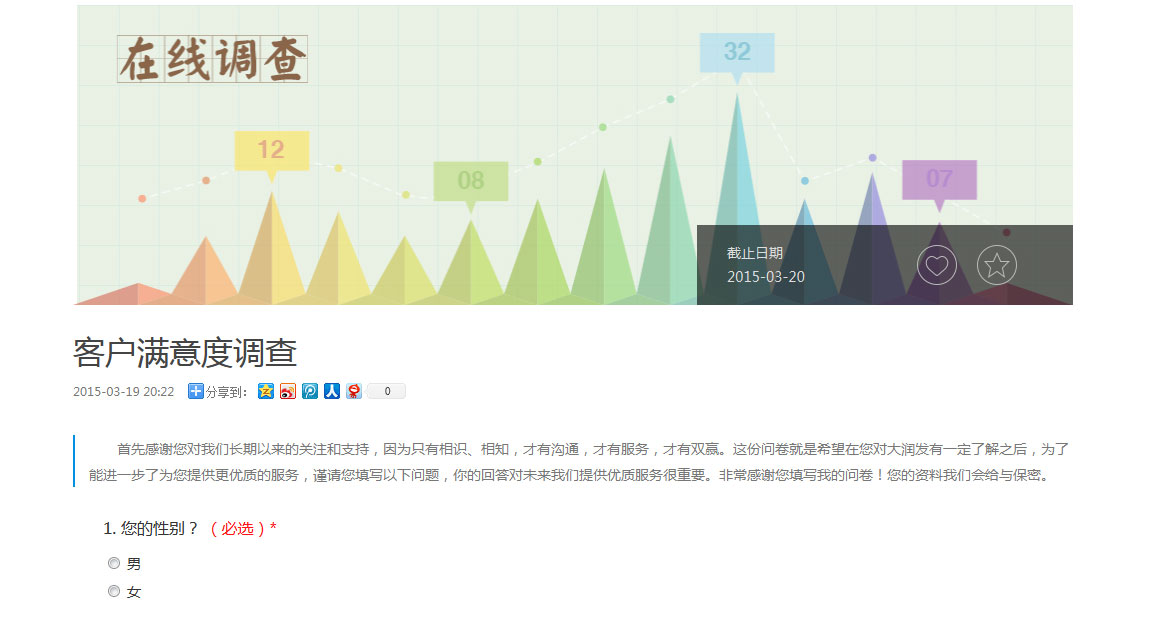Click the red （必选）* marker
This screenshot has height=617, width=1151.
tap(243, 528)
